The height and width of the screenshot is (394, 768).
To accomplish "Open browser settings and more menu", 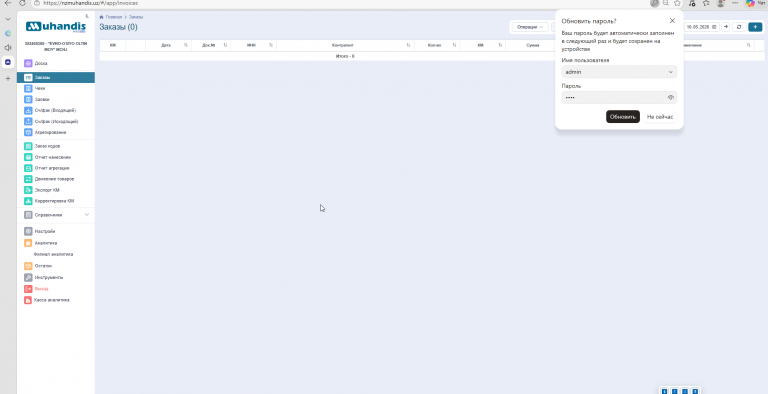I will click(x=735, y=3).
